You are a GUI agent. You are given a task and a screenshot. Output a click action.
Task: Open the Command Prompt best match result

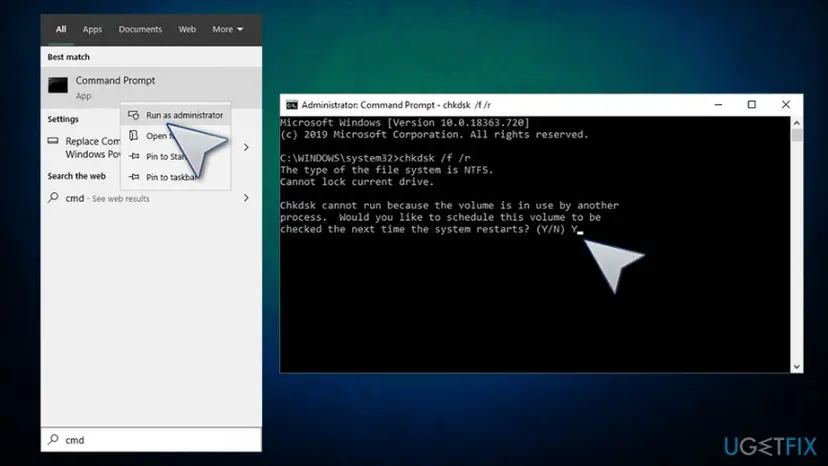click(x=151, y=88)
